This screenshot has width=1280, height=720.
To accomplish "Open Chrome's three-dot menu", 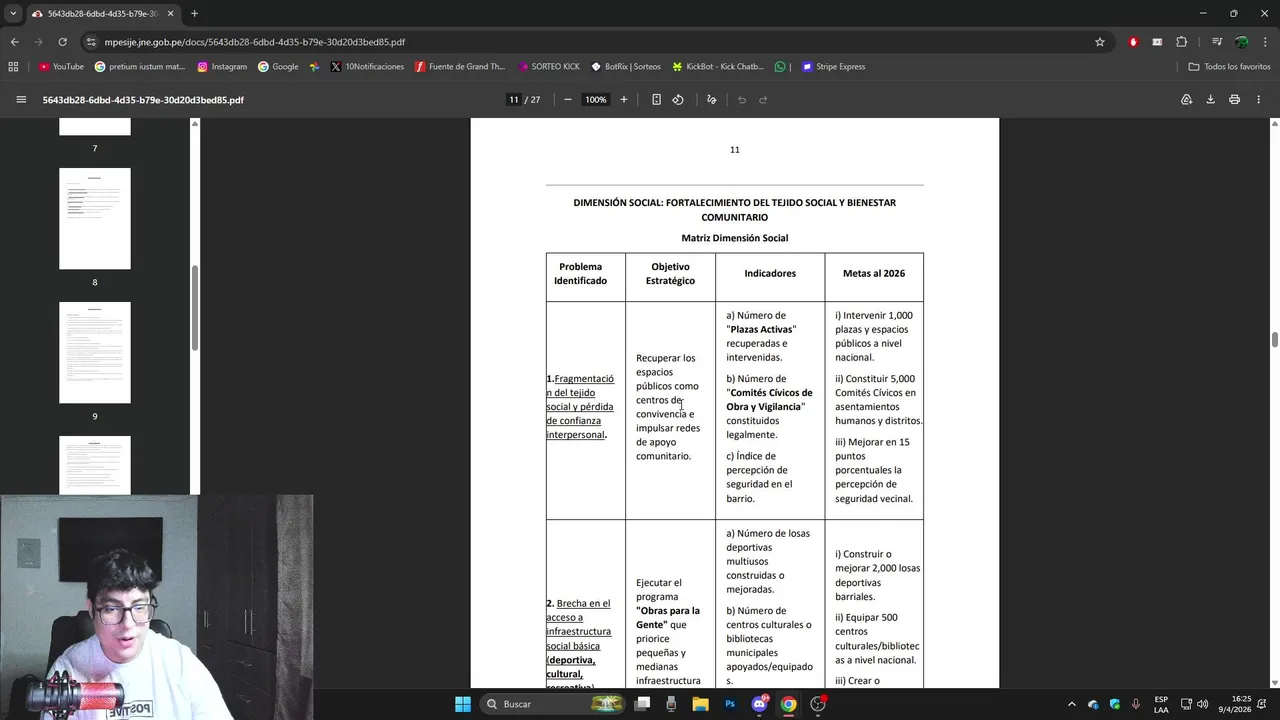I will [1265, 42].
